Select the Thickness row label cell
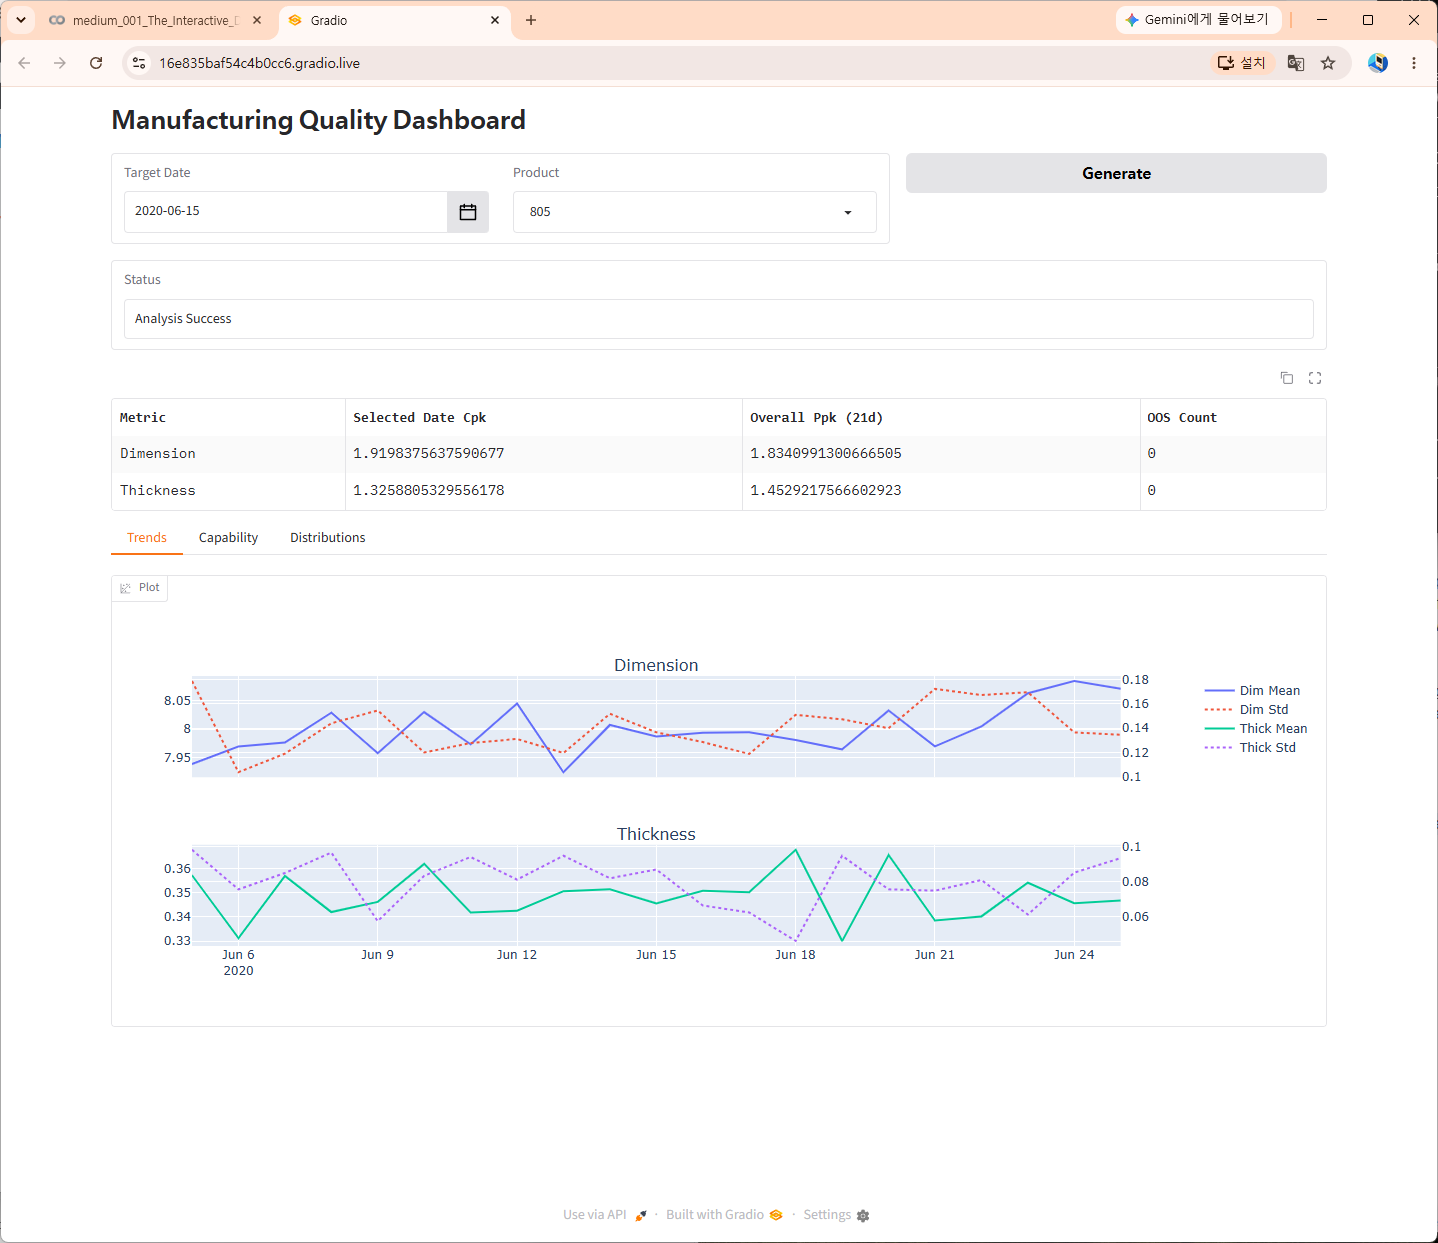 (x=228, y=491)
